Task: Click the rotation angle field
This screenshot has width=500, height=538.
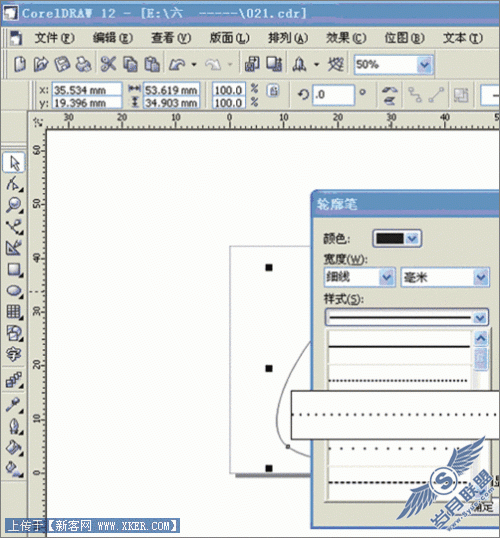Action: click(x=333, y=95)
